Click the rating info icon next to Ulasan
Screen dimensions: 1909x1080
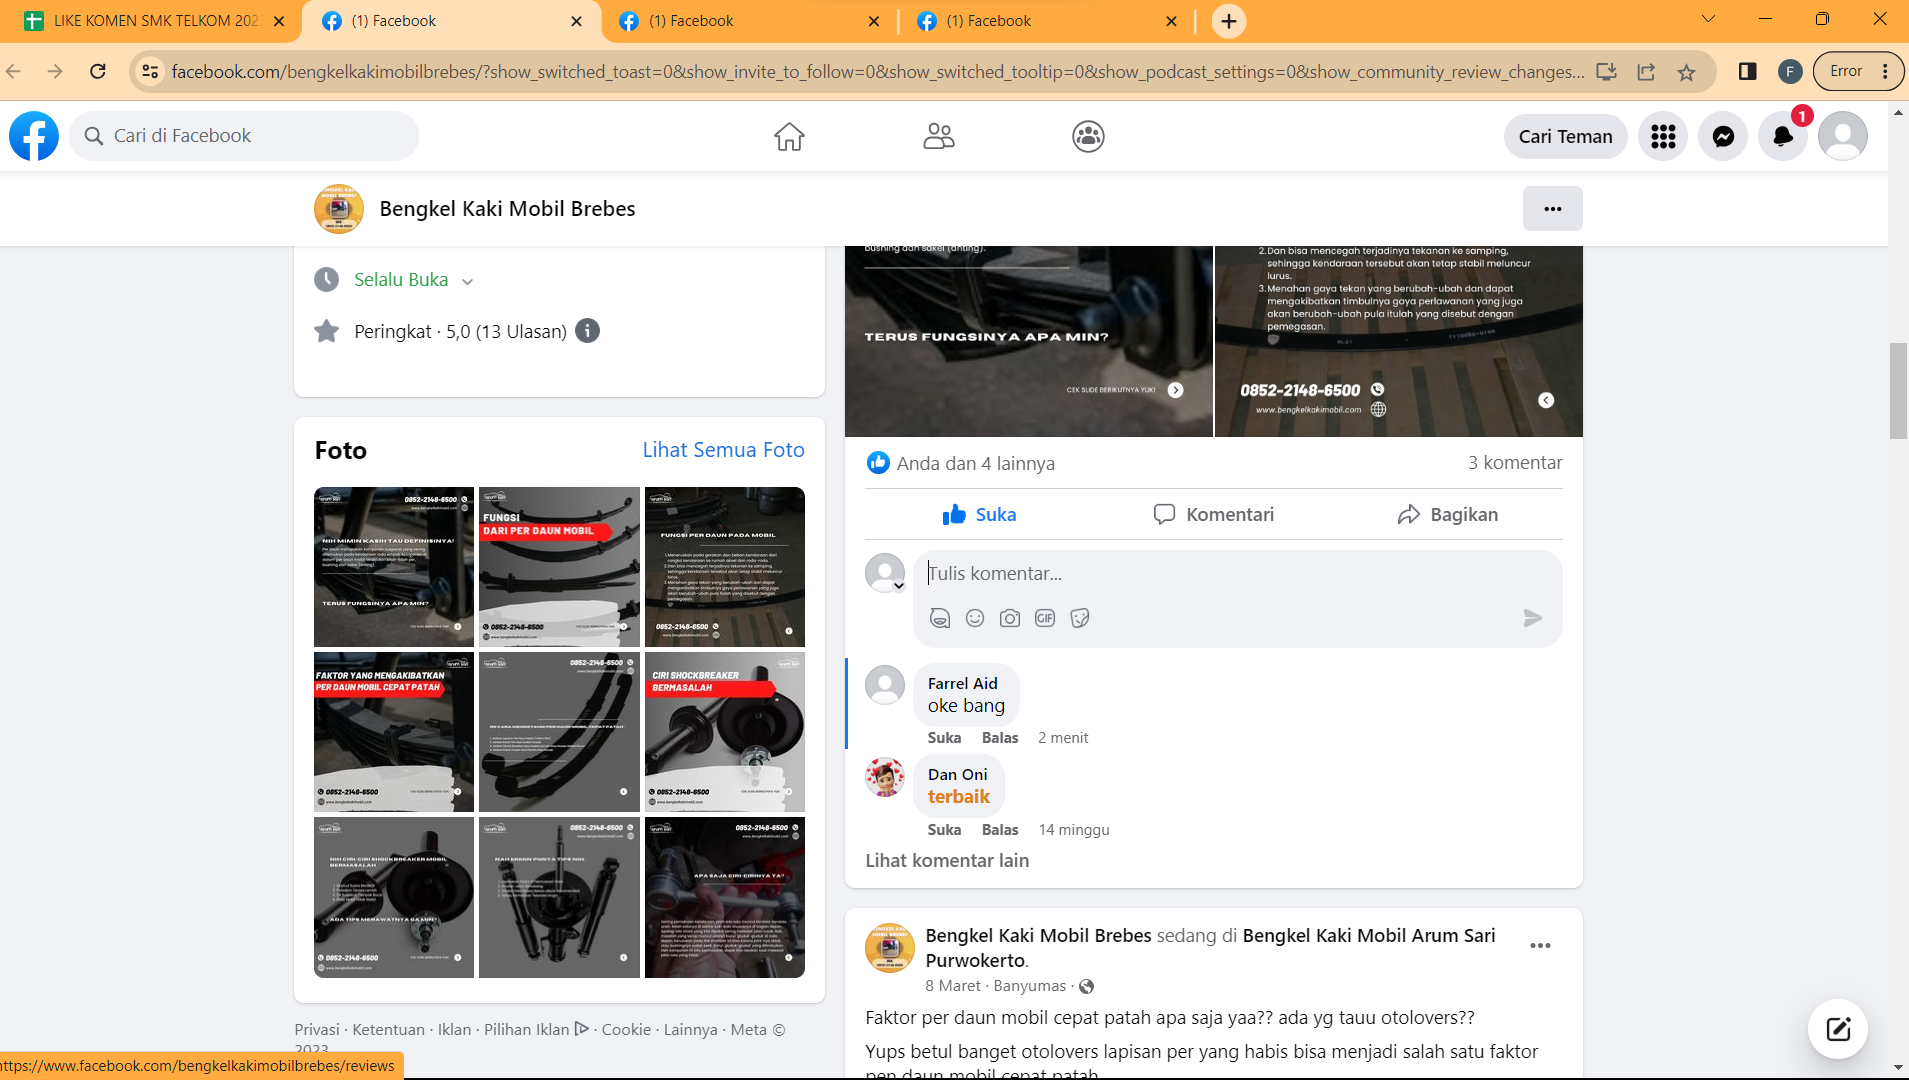click(588, 331)
